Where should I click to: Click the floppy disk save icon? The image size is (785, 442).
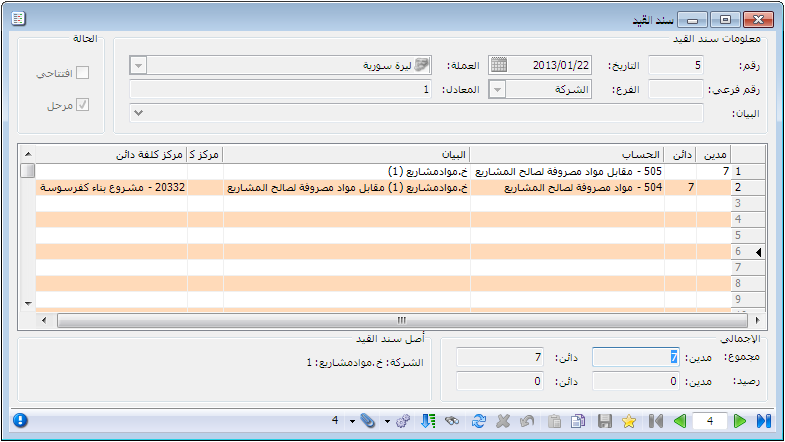[x=605, y=421]
